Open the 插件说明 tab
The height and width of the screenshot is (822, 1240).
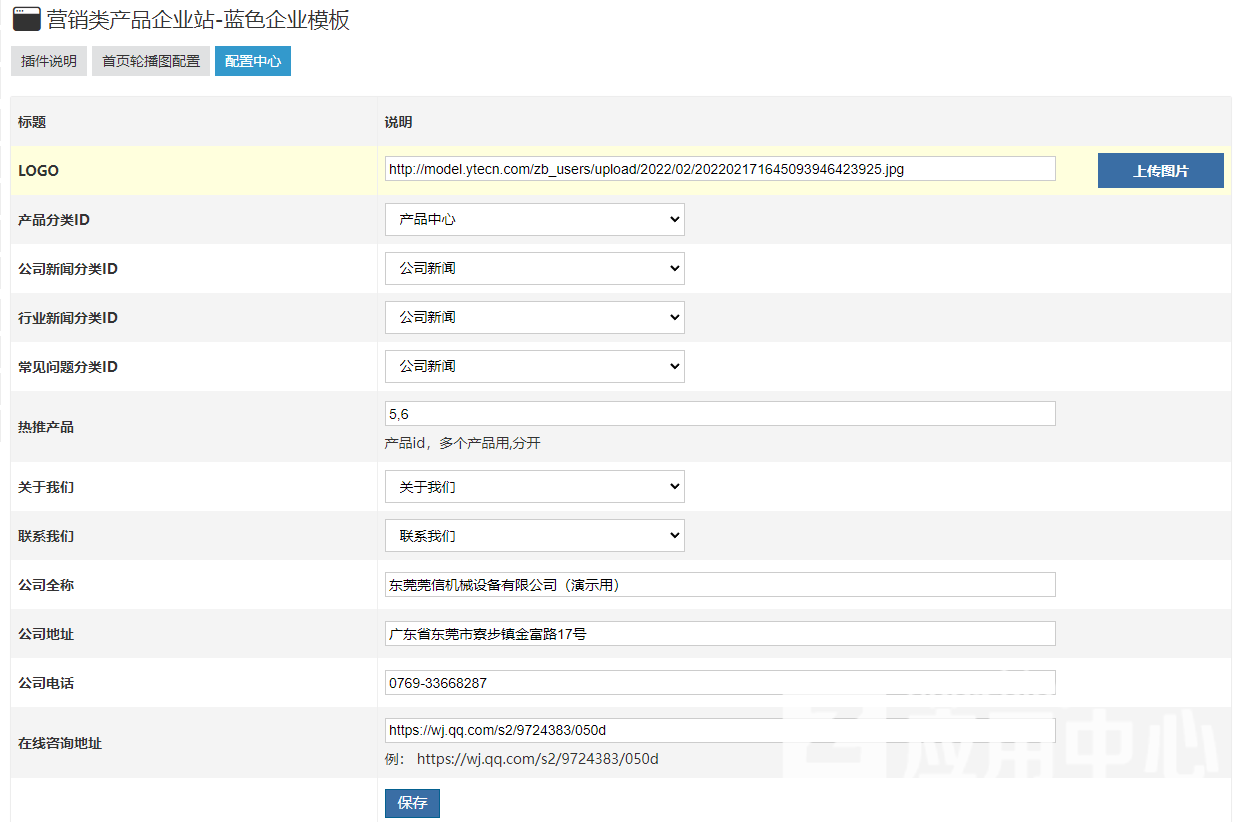[49, 61]
